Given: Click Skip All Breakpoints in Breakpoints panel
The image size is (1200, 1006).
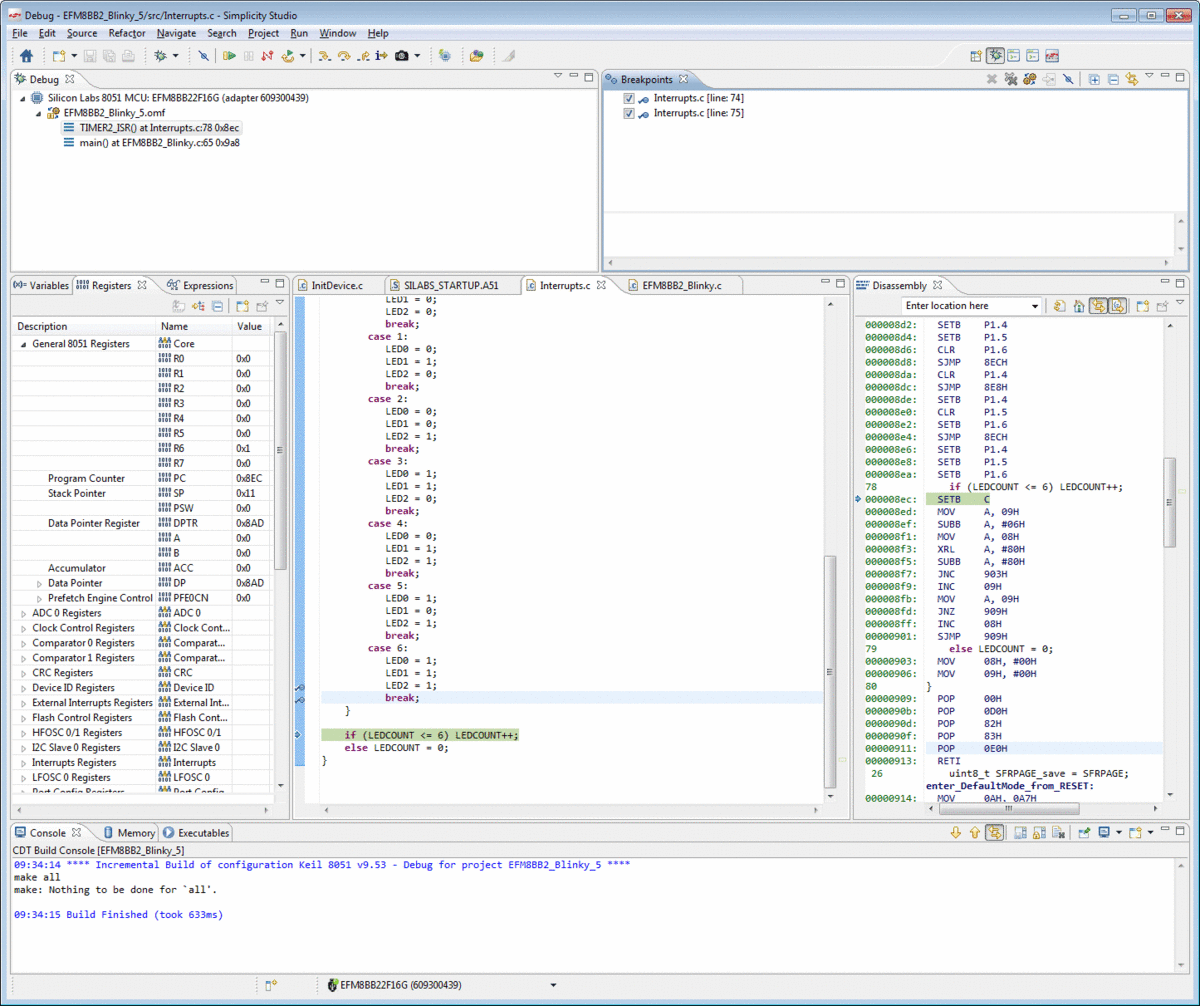Looking at the screenshot, I should (1068, 79).
